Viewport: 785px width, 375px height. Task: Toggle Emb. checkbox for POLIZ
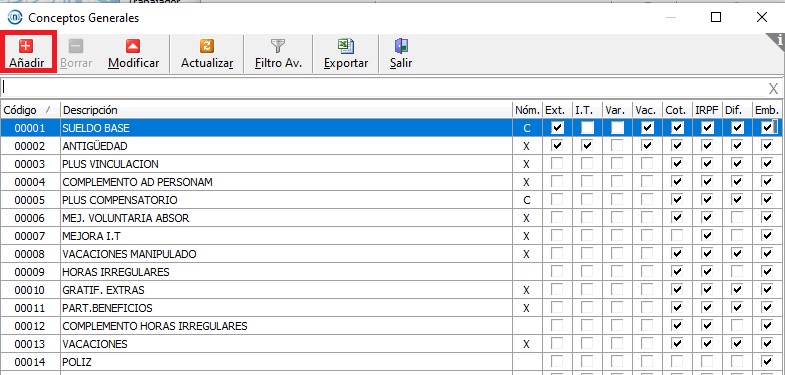tap(767, 362)
